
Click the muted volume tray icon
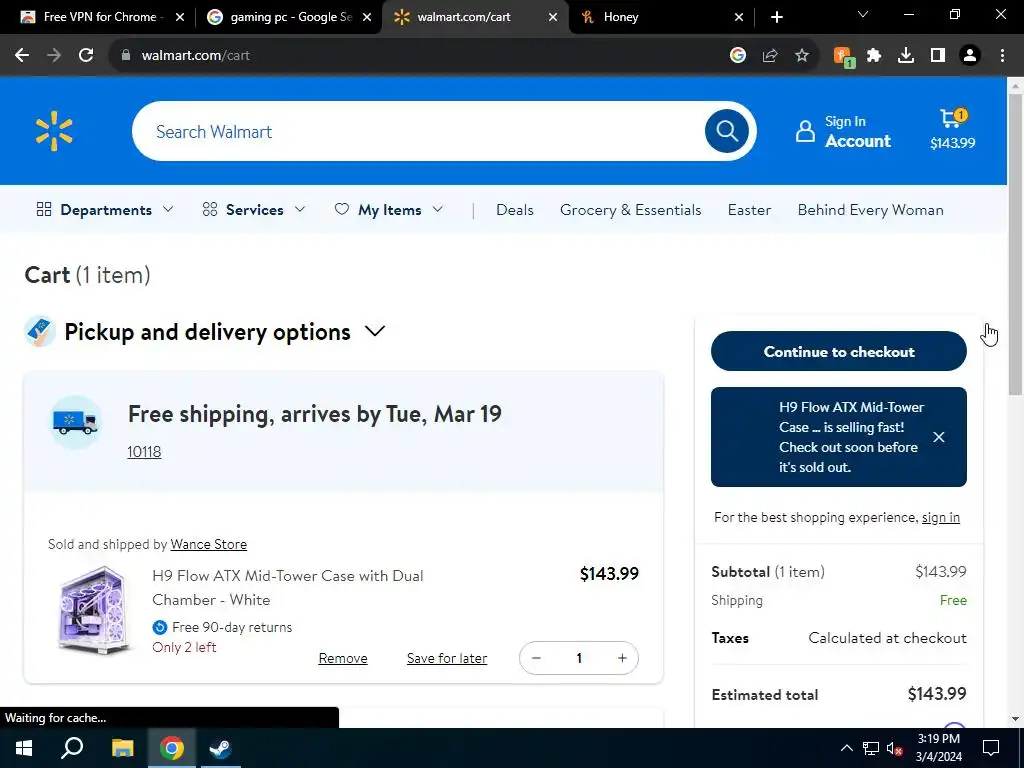click(894, 748)
